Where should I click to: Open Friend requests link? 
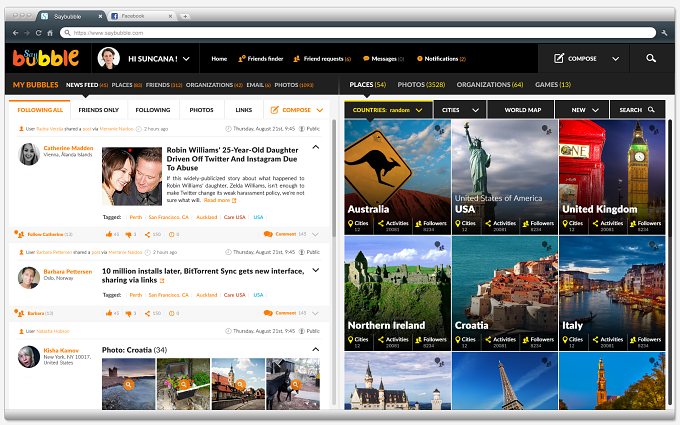tap(322, 59)
